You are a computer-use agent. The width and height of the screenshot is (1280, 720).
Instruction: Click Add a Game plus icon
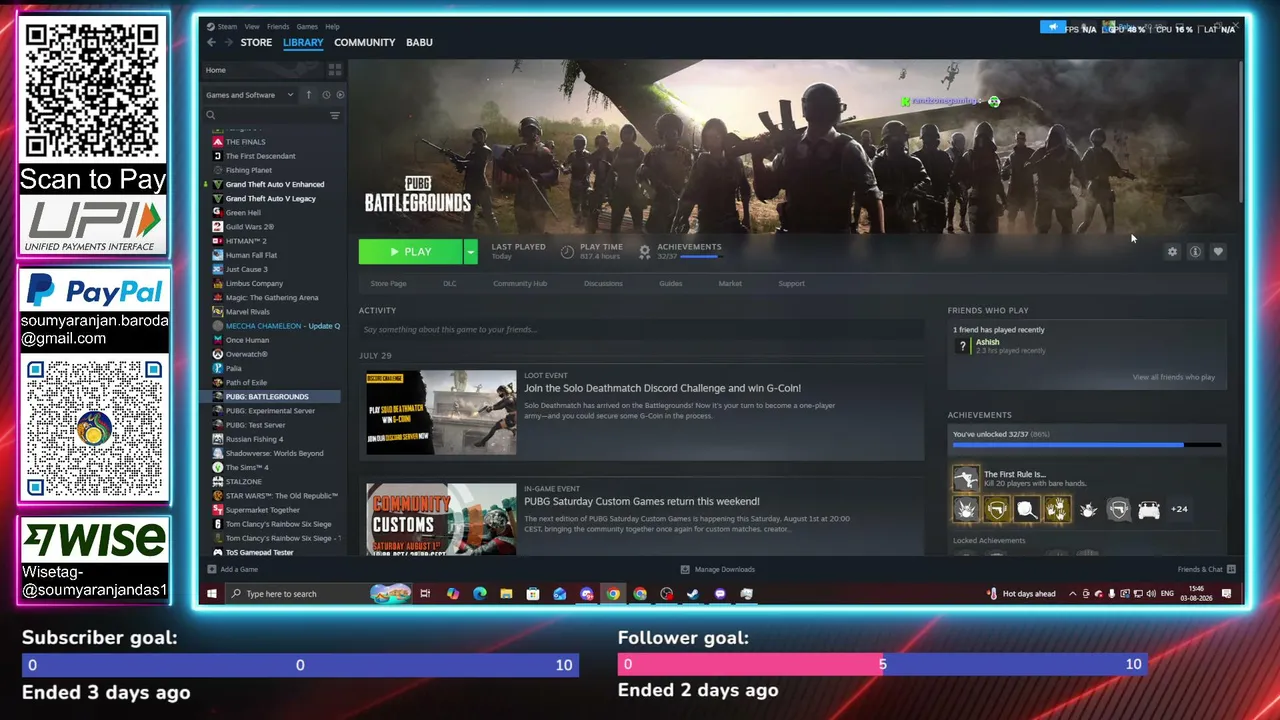tap(211, 569)
